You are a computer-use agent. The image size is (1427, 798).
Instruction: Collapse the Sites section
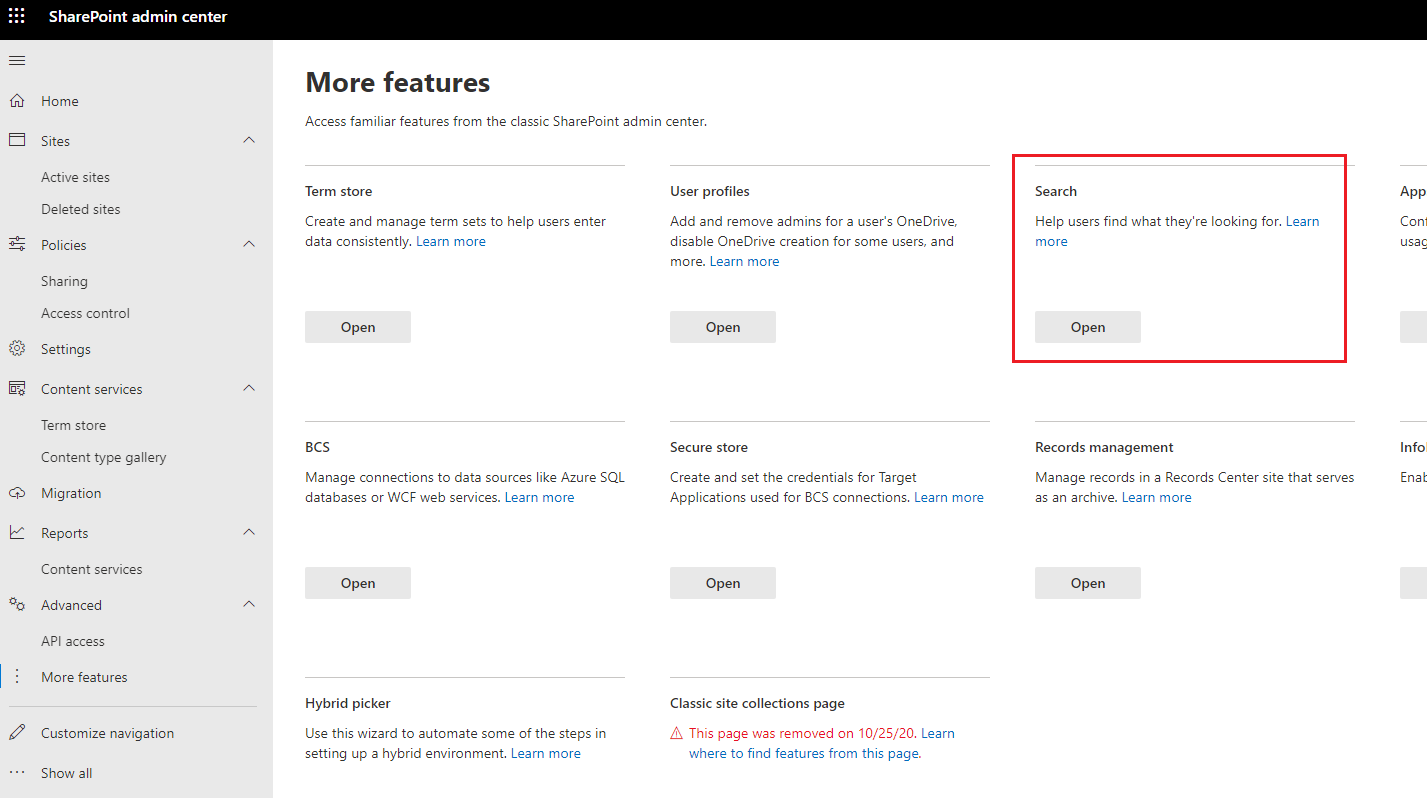(248, 140)
